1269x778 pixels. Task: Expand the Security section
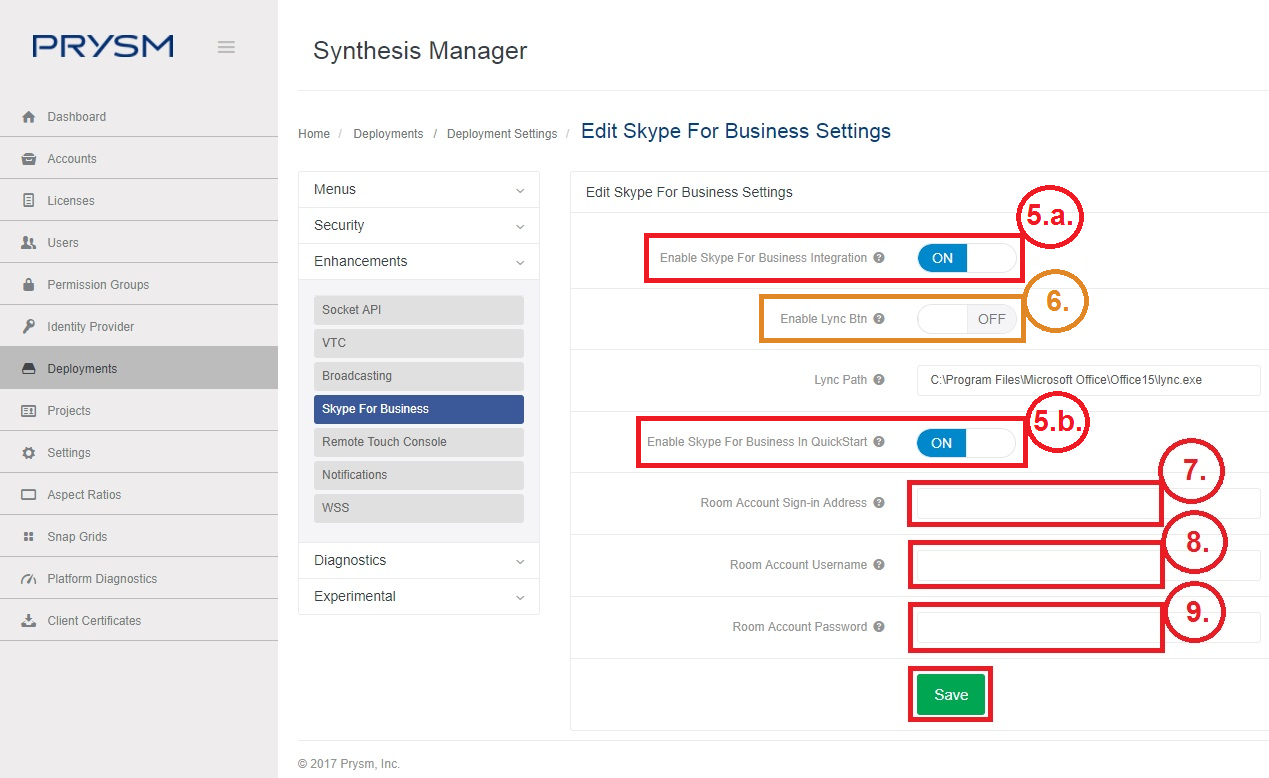[x=419, y=226]
